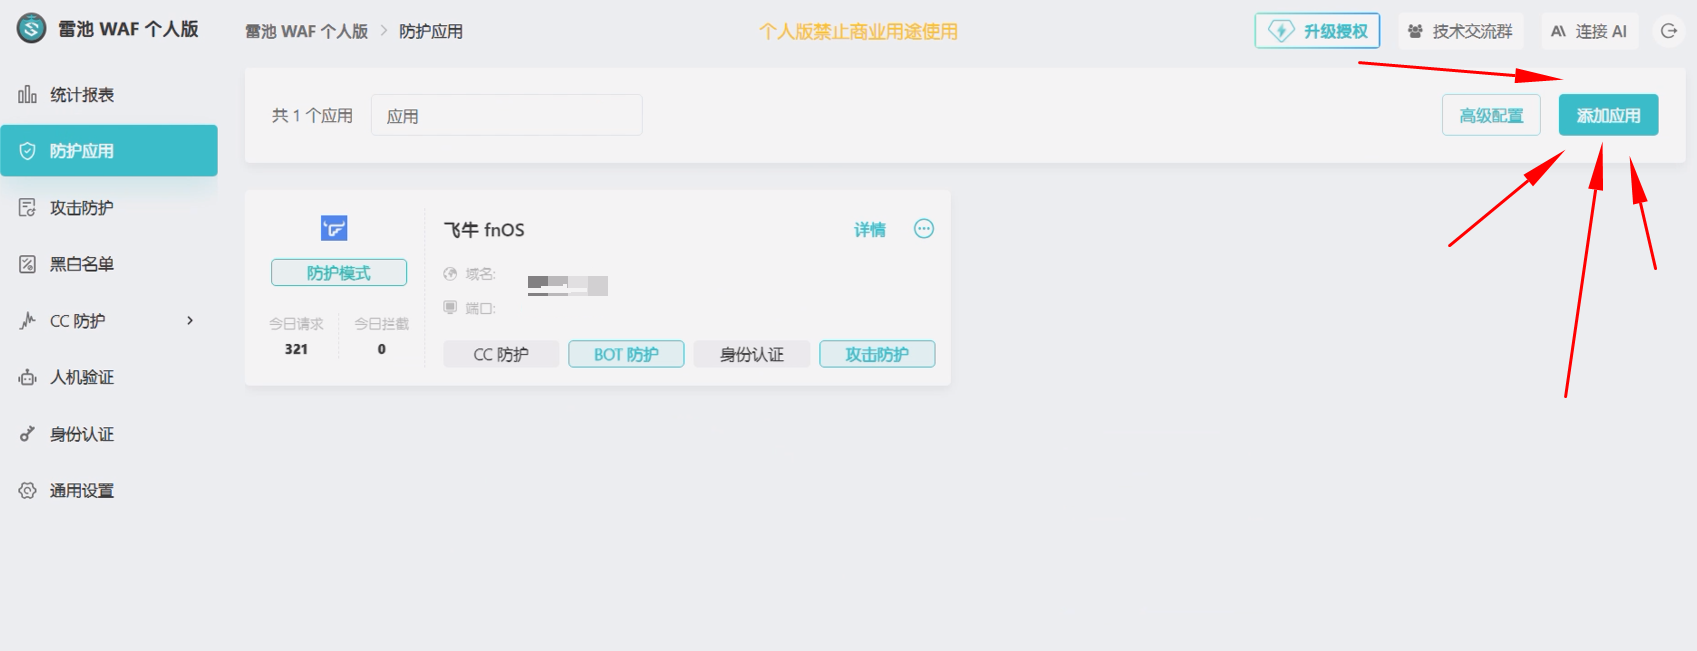The image size is (1697, 651).
Task: Open the more options ellipsis menu
Action: click(924, 229)
